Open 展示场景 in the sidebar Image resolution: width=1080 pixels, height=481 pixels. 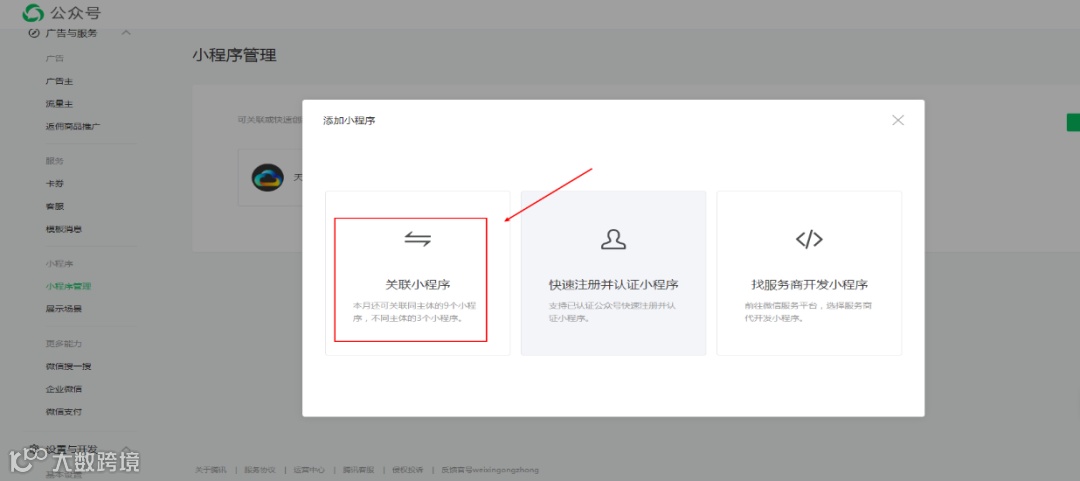coord(64,309)
